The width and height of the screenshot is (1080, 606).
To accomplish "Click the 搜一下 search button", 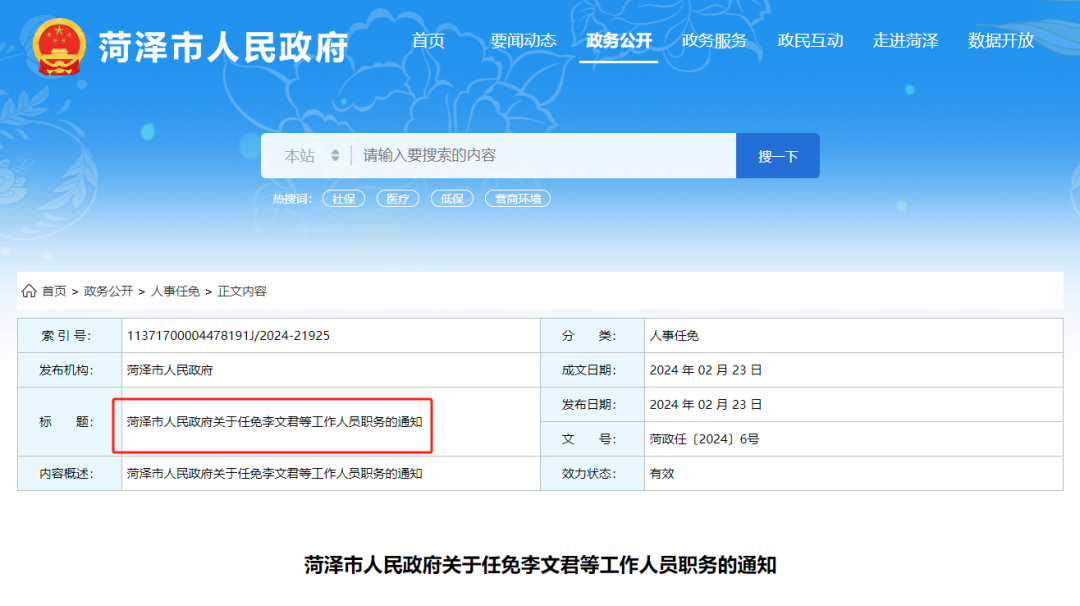I will [x=777, y=155].
